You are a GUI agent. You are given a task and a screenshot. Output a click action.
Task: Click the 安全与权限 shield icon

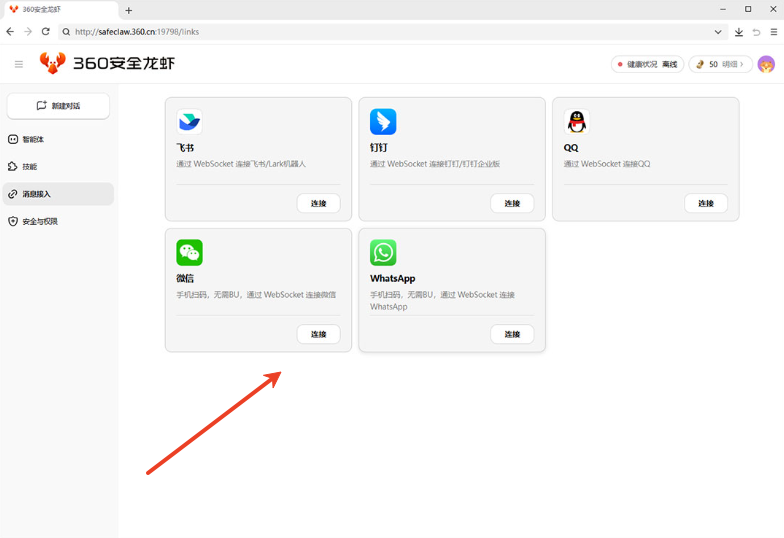coord(13,222)
